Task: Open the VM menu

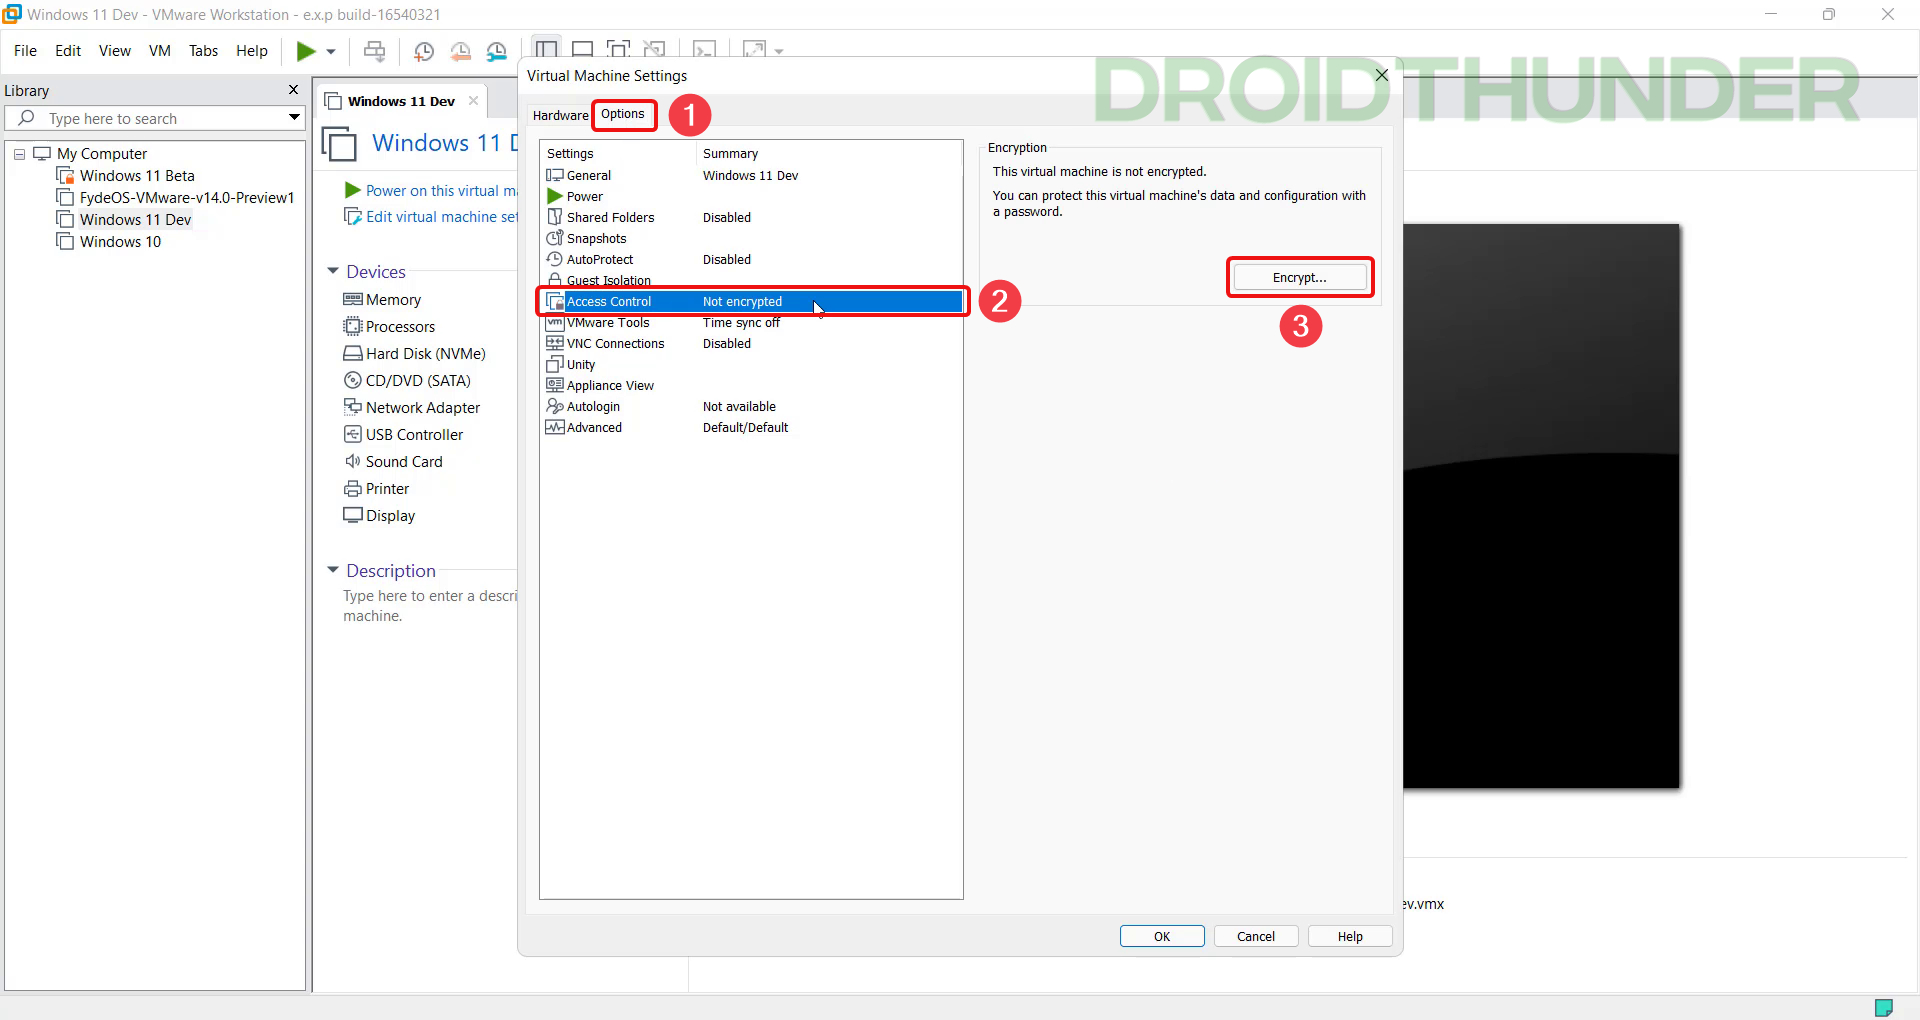Action: [x=160, y=51]
